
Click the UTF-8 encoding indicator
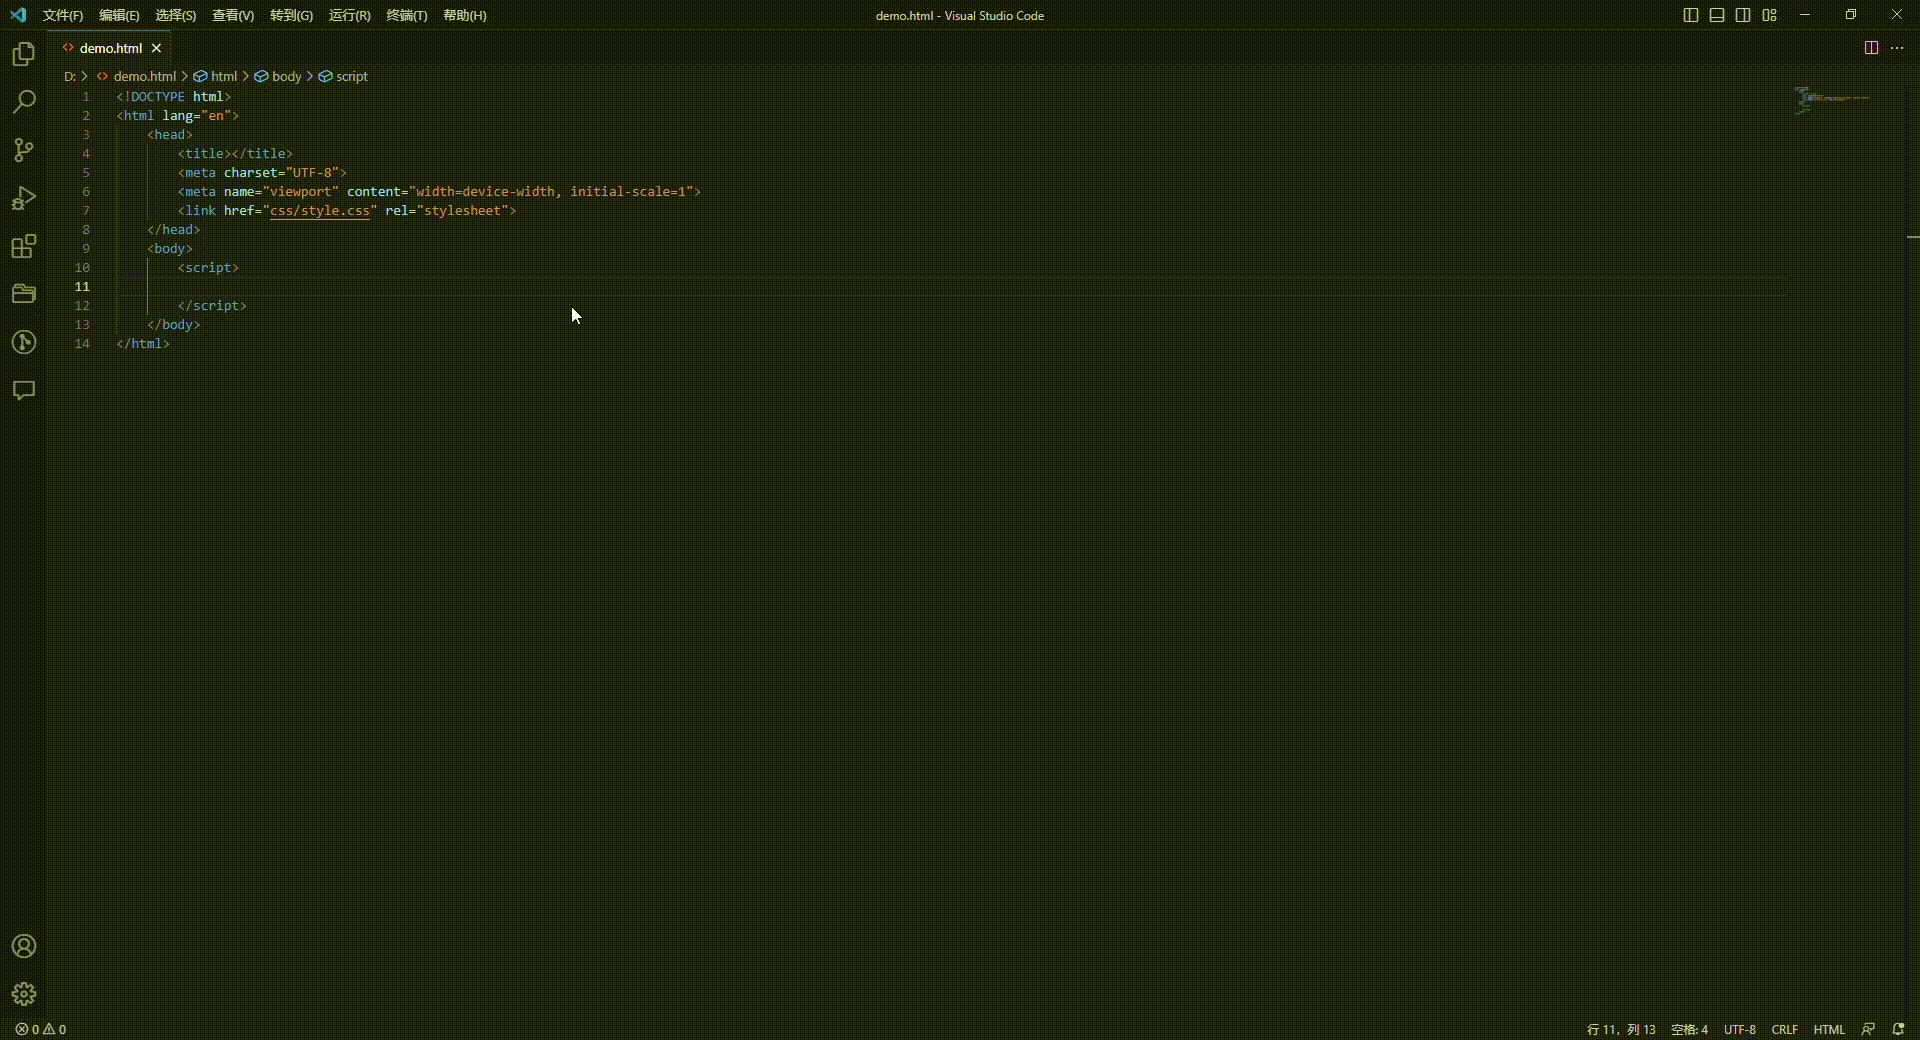(x=1740, y=1029)
